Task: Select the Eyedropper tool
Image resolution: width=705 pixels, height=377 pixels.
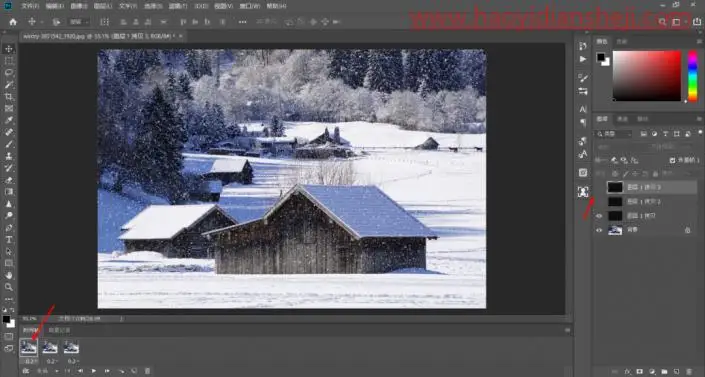Action: coord(9,120)
